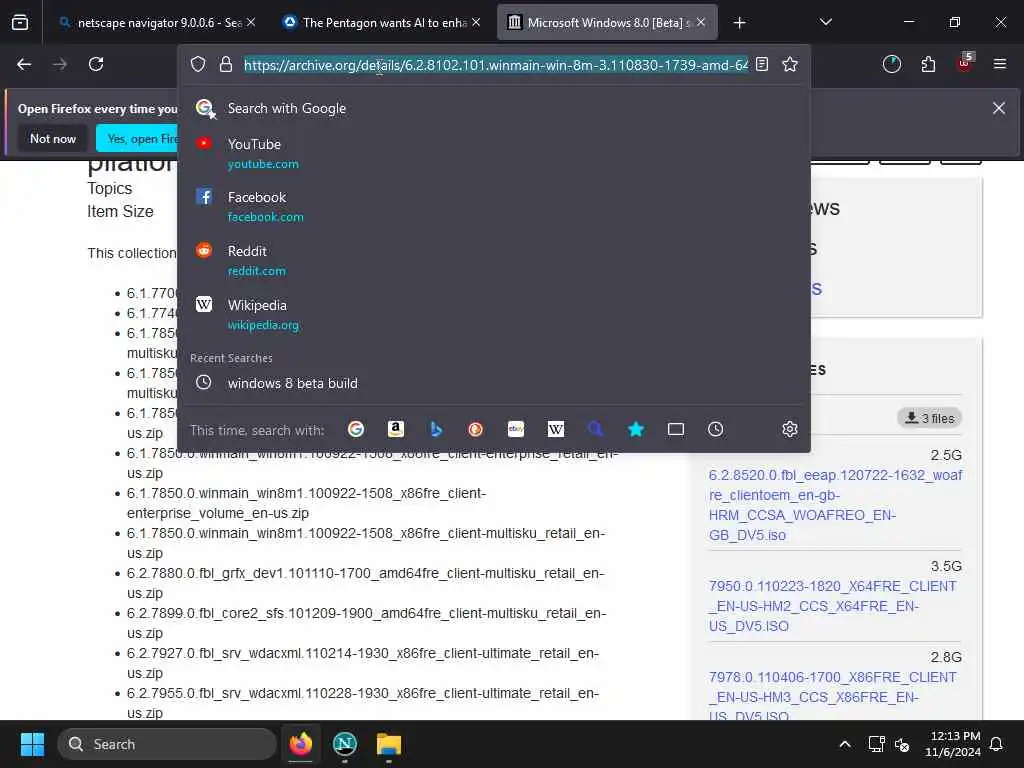
Task: Open the tracking protection shield icon
Action: click(198, 64)
